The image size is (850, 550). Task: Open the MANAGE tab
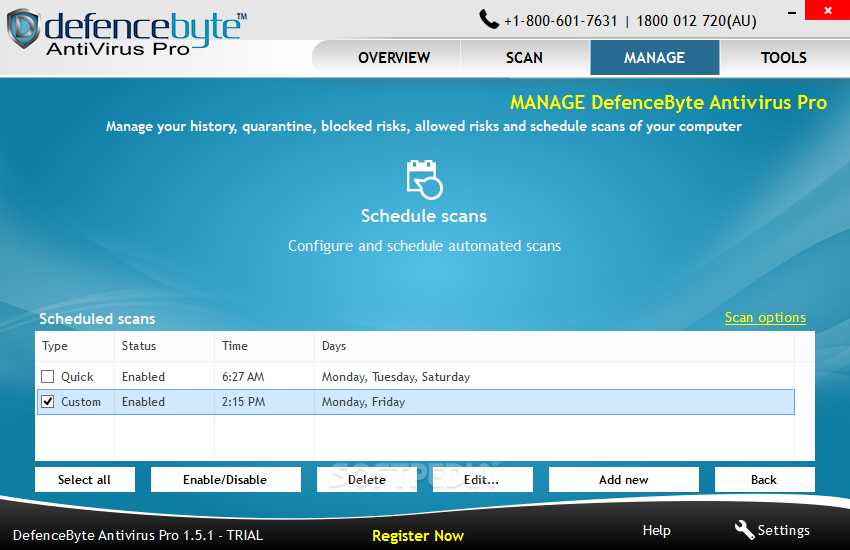654,57
